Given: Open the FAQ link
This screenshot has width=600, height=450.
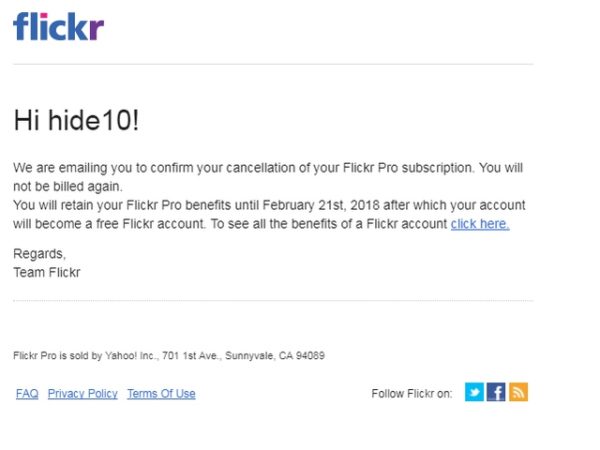Looking at the screenshot, I should tap(27, 393).
